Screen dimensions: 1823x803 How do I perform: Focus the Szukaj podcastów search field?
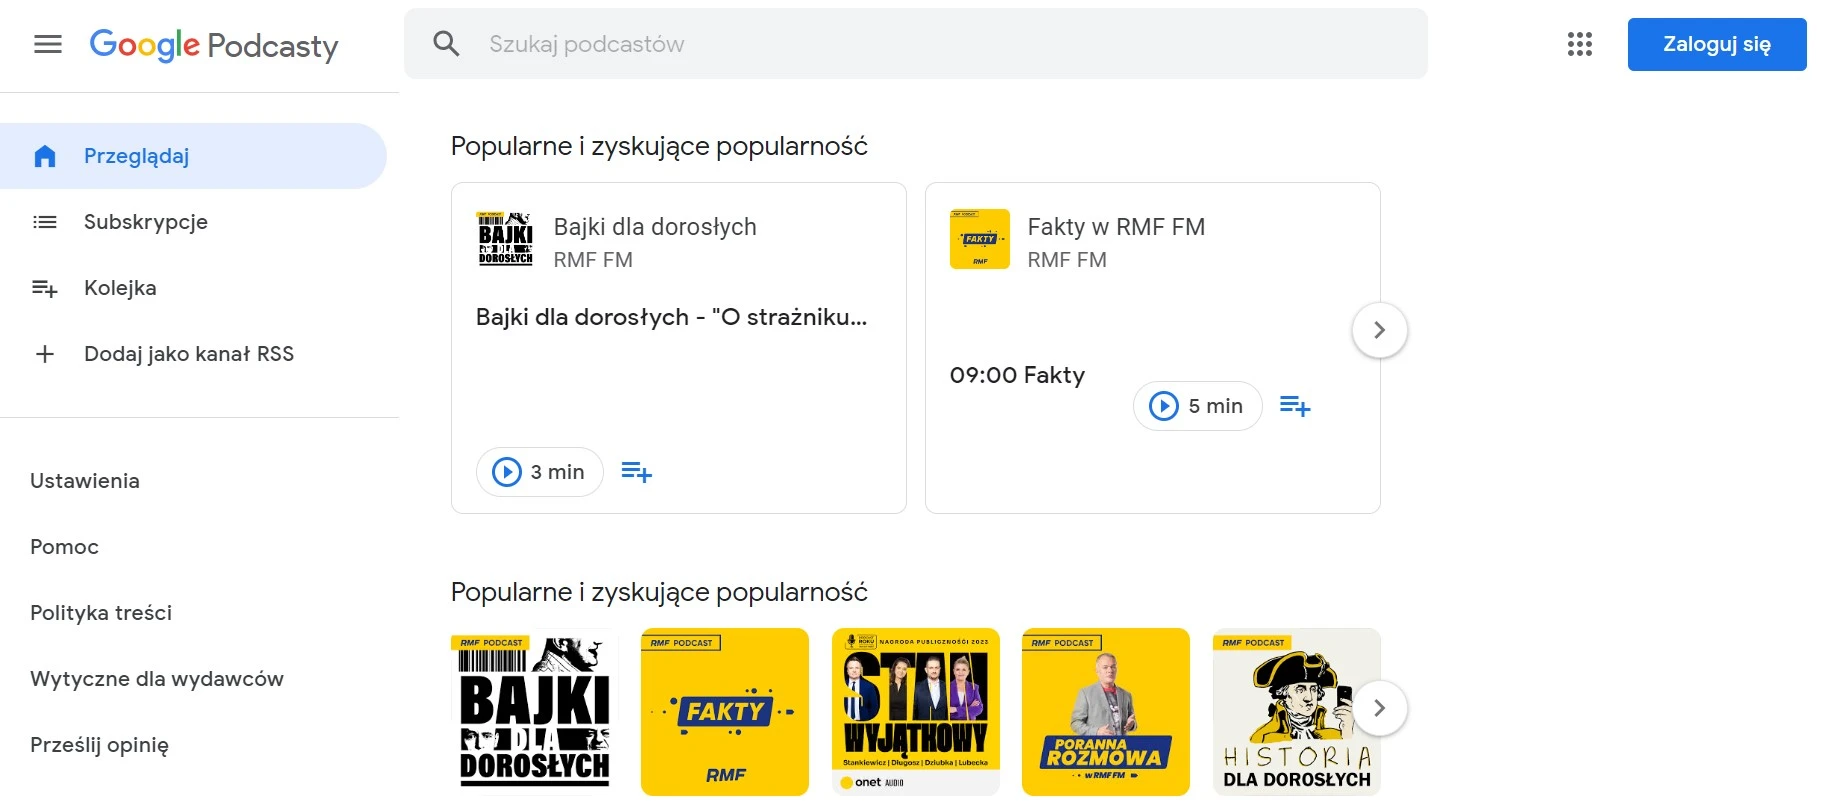[900, 44]
